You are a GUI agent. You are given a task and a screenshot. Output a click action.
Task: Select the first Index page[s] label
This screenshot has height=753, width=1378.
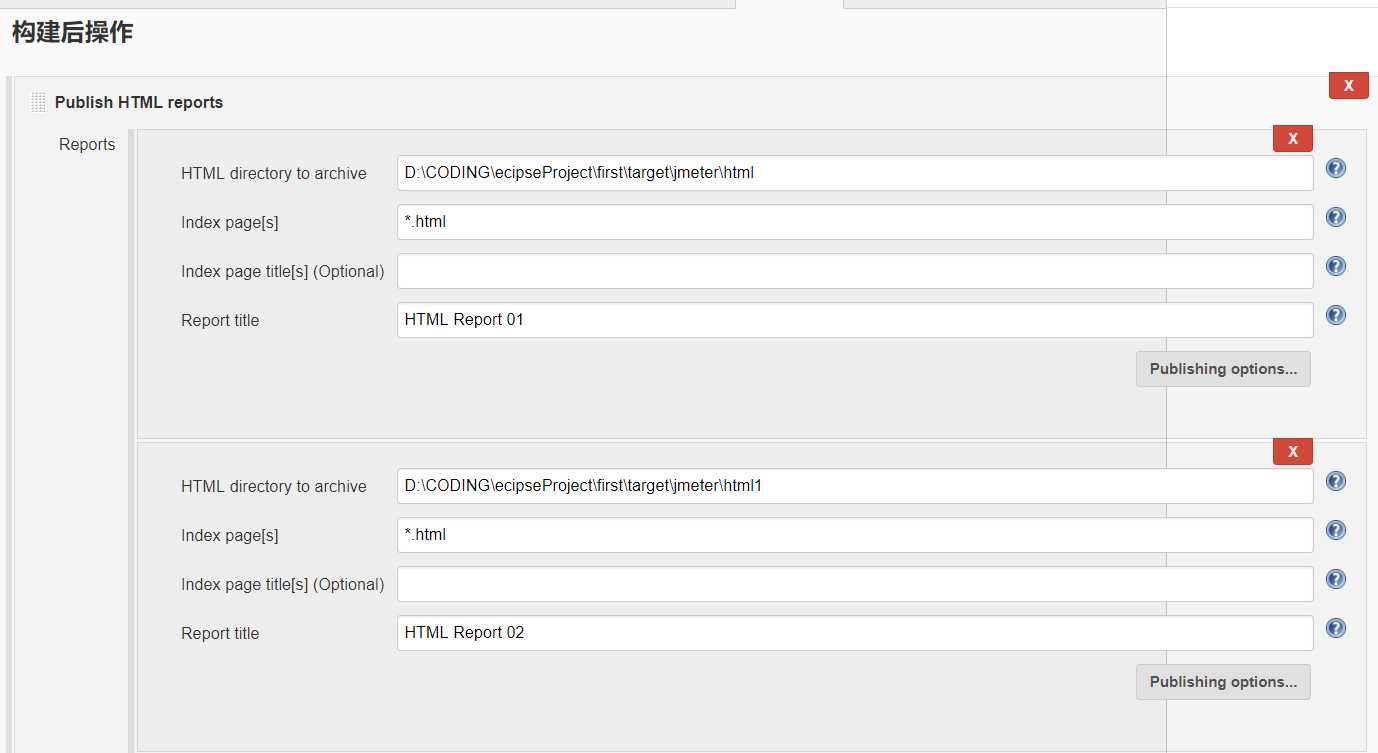[230, 223]
